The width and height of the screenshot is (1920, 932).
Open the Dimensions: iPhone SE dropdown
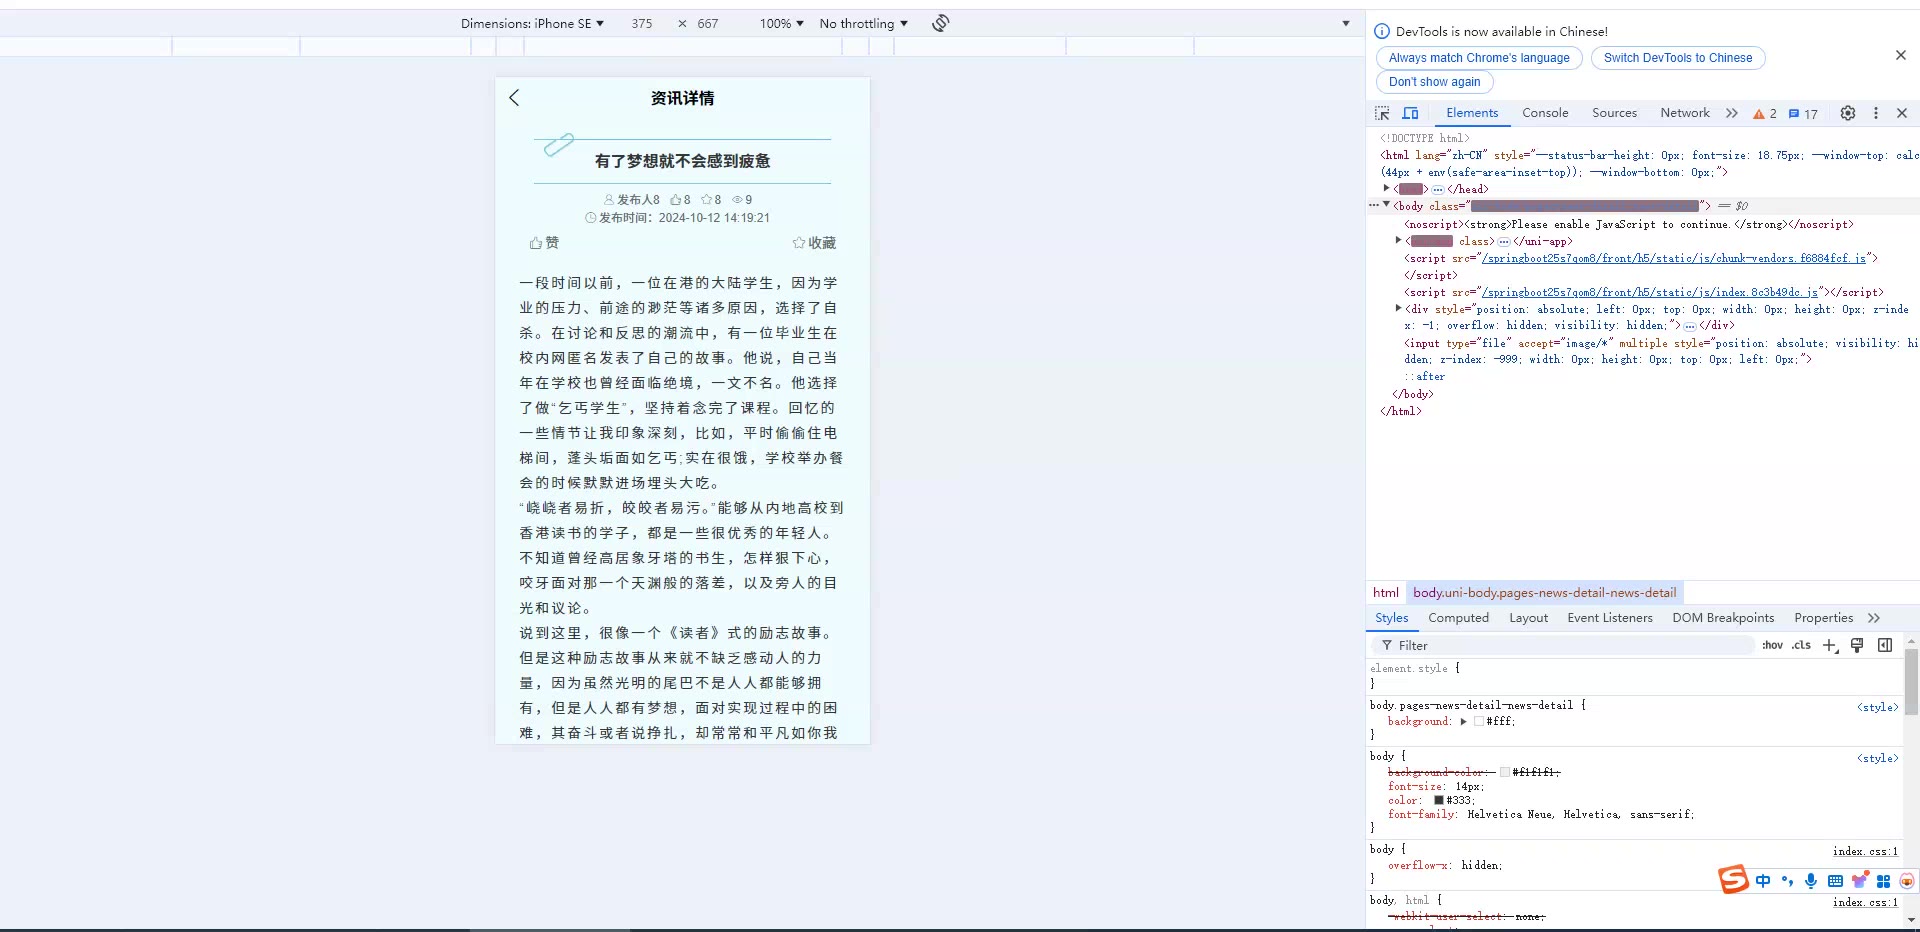point(532,23)
